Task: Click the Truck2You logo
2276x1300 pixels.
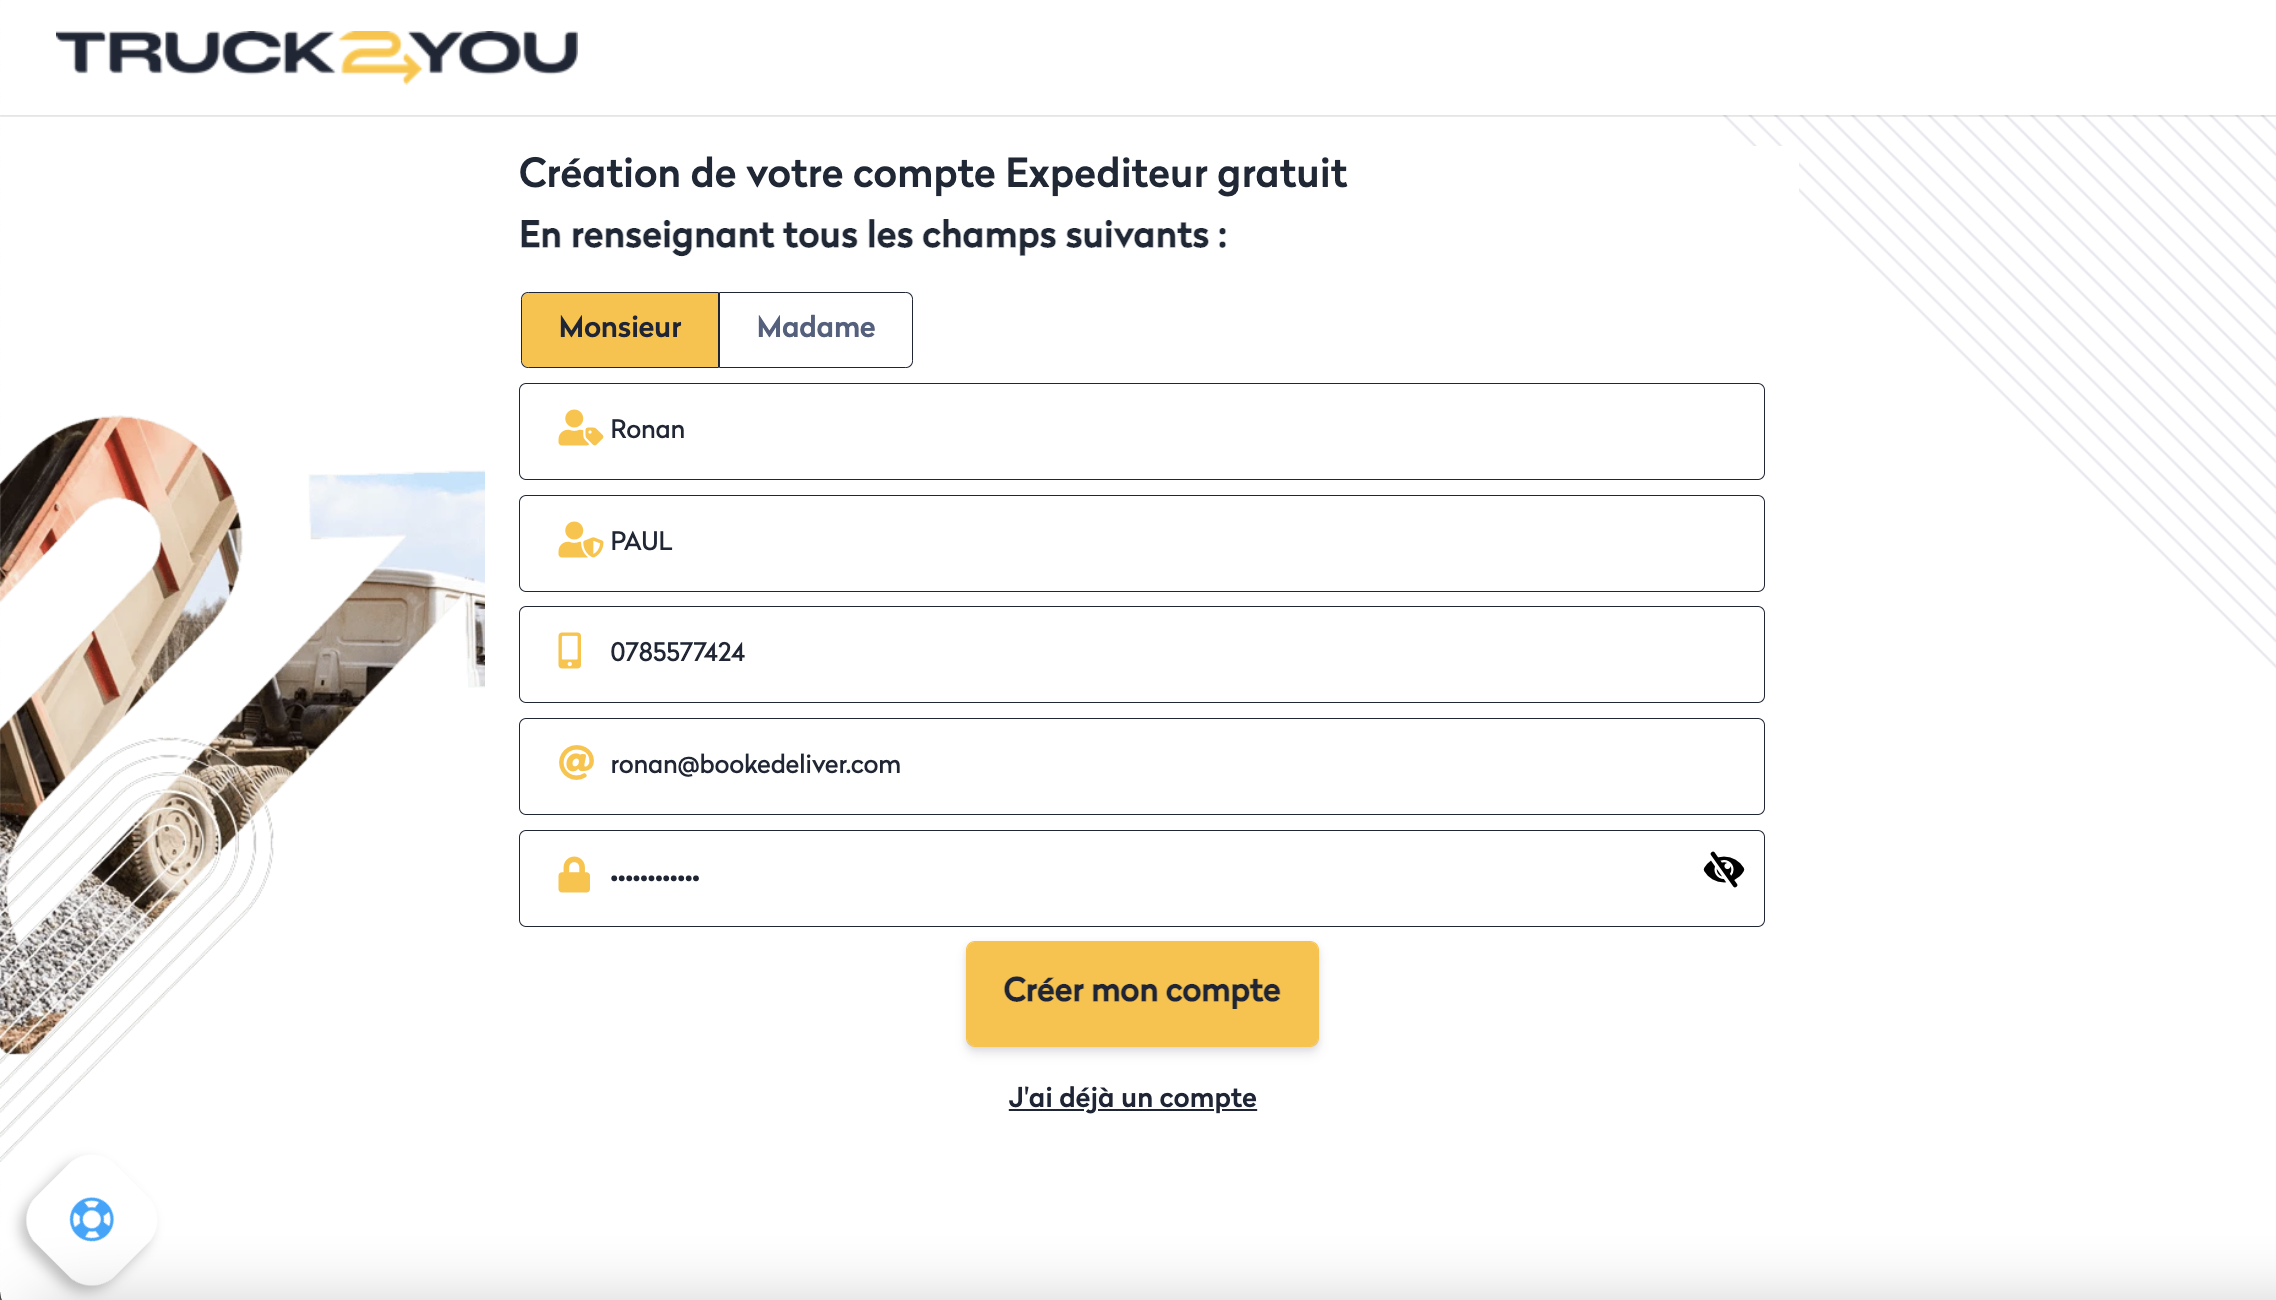Action: 317,55
